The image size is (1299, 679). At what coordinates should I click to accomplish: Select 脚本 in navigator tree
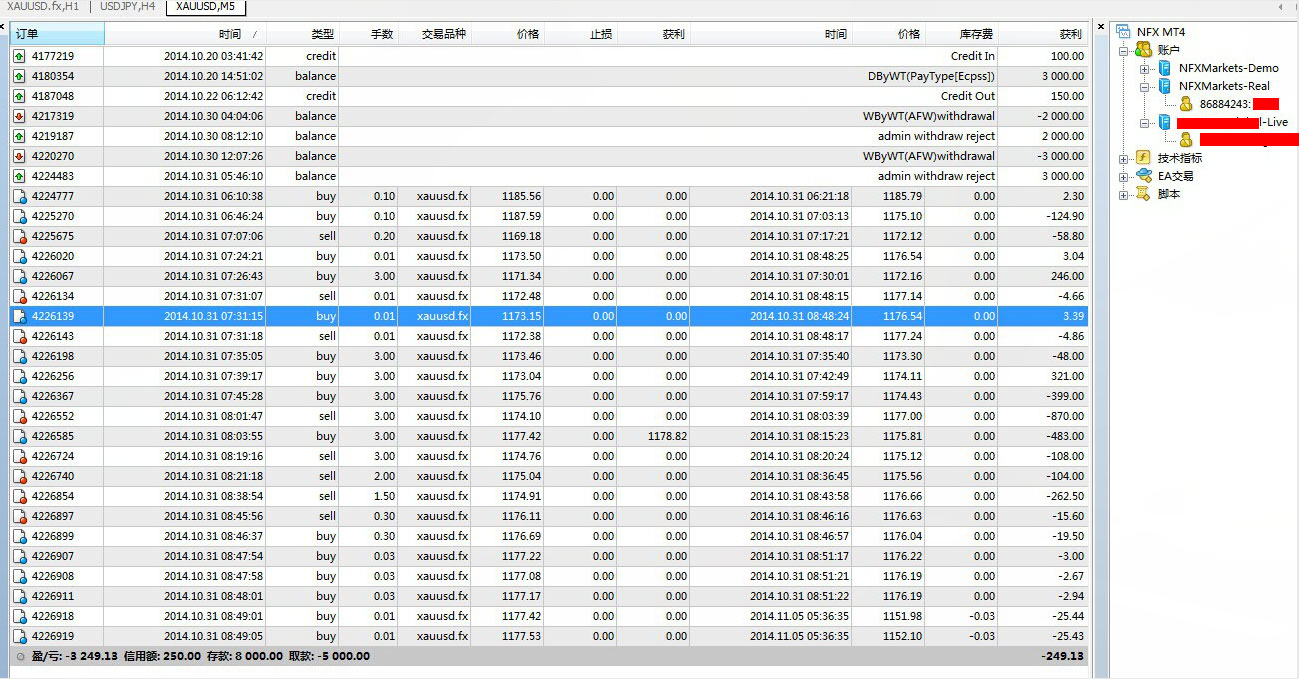pyautogui.click(x=1169, y=194)
